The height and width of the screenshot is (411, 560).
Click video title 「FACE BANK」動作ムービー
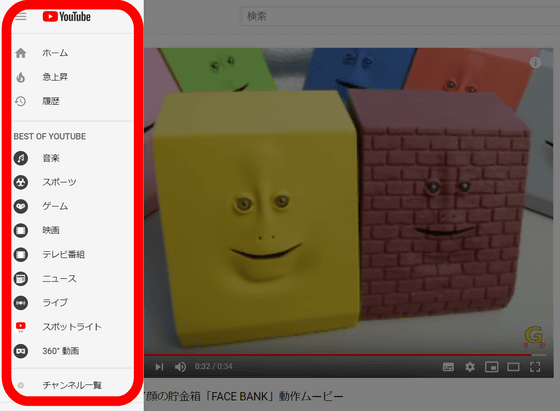pos(274,396)
